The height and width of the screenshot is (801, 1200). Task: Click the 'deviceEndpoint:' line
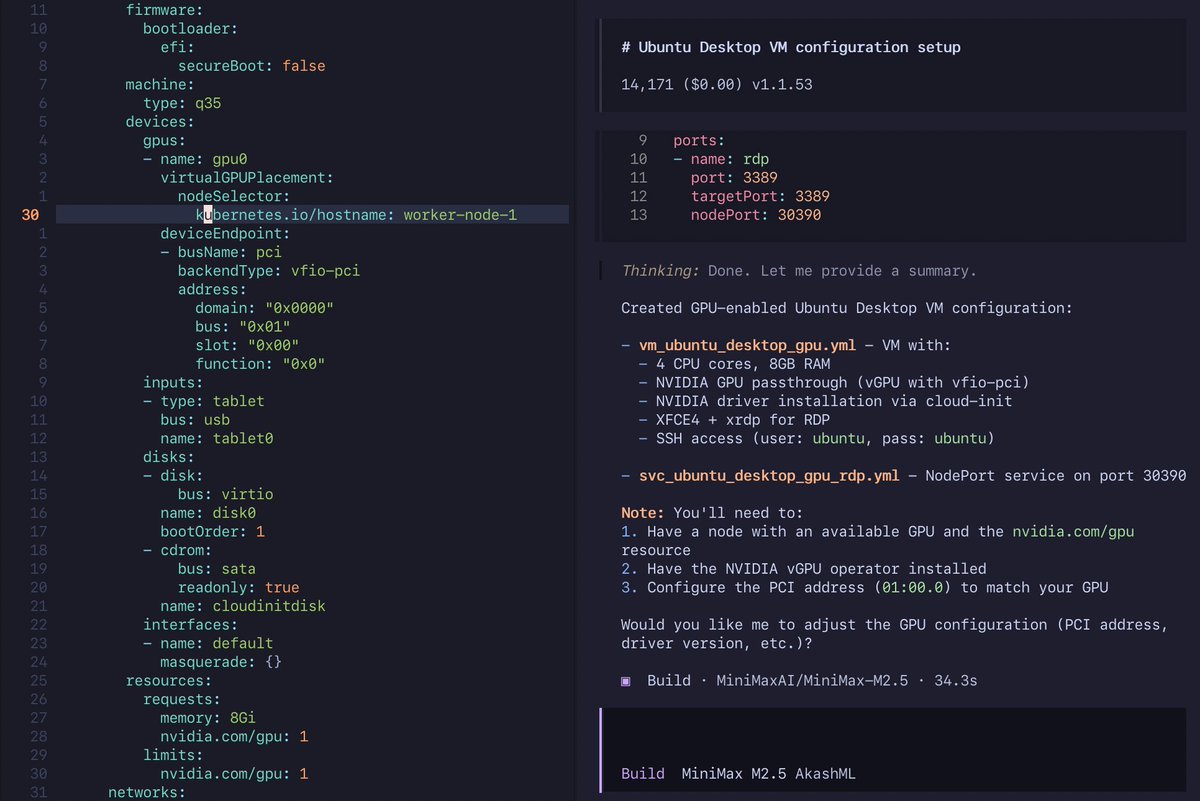(x=225, y=233)
